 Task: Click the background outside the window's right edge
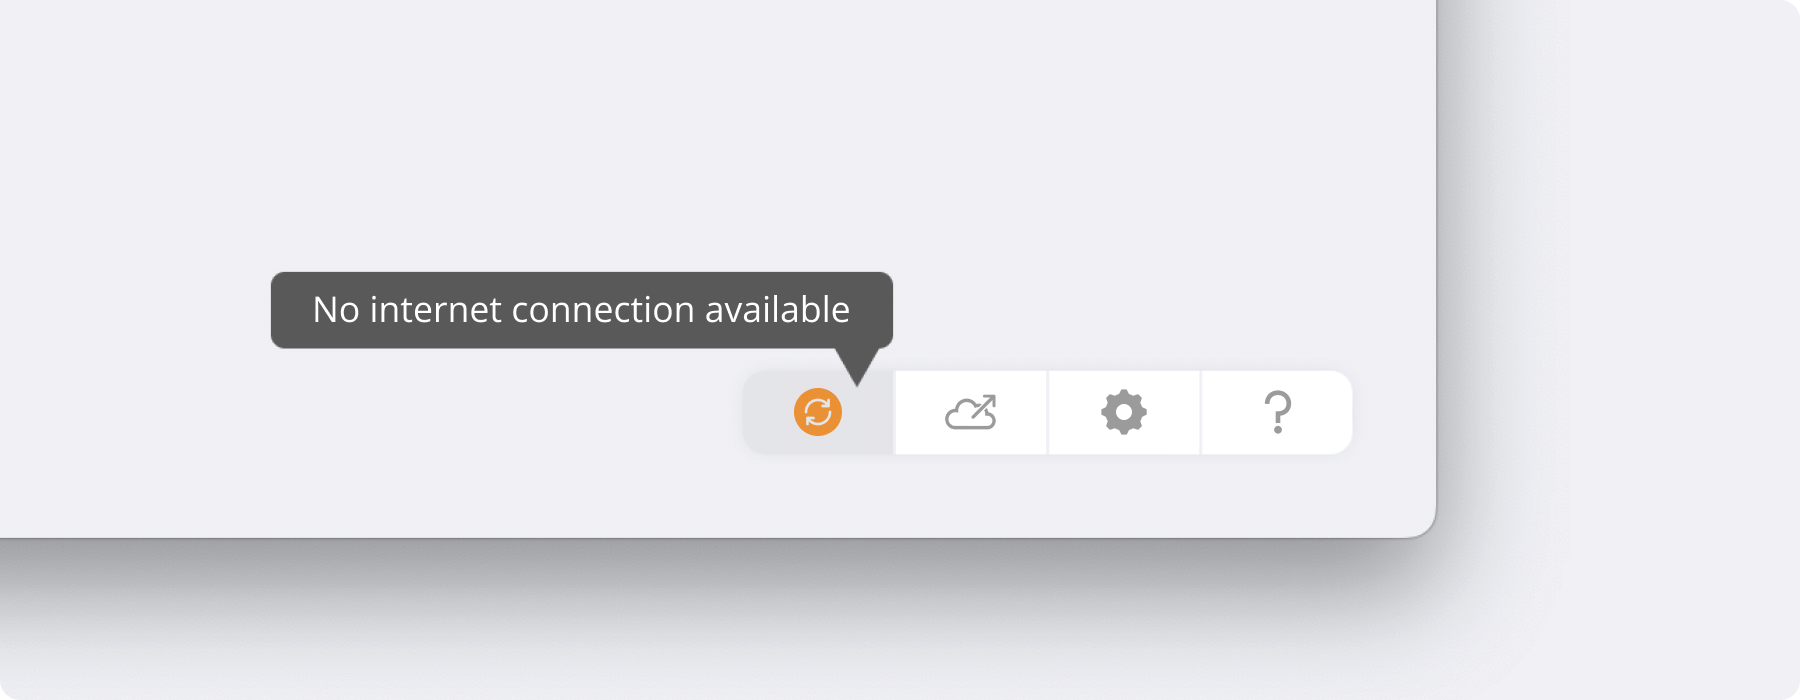pos(1620,300)
